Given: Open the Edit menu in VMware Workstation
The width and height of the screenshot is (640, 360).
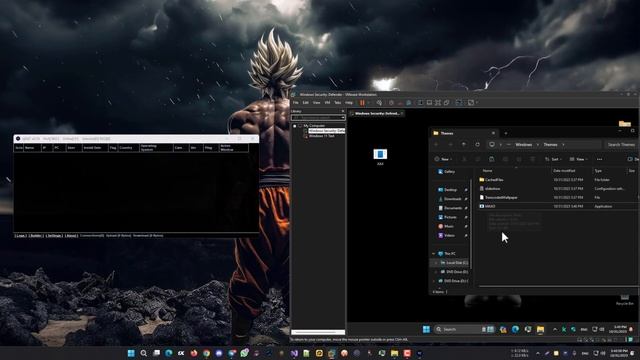Looking at the screenshot, I should [306, 103].
